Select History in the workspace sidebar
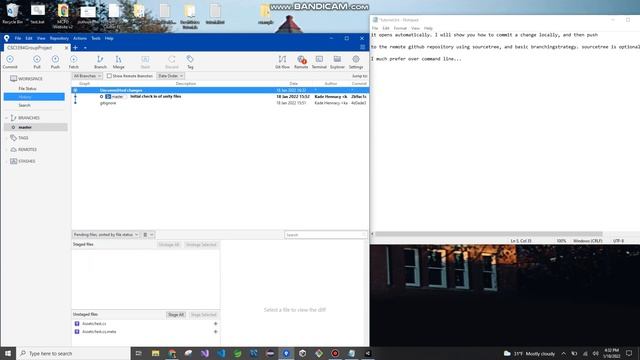The image size is (640, 360). [34, 97]
